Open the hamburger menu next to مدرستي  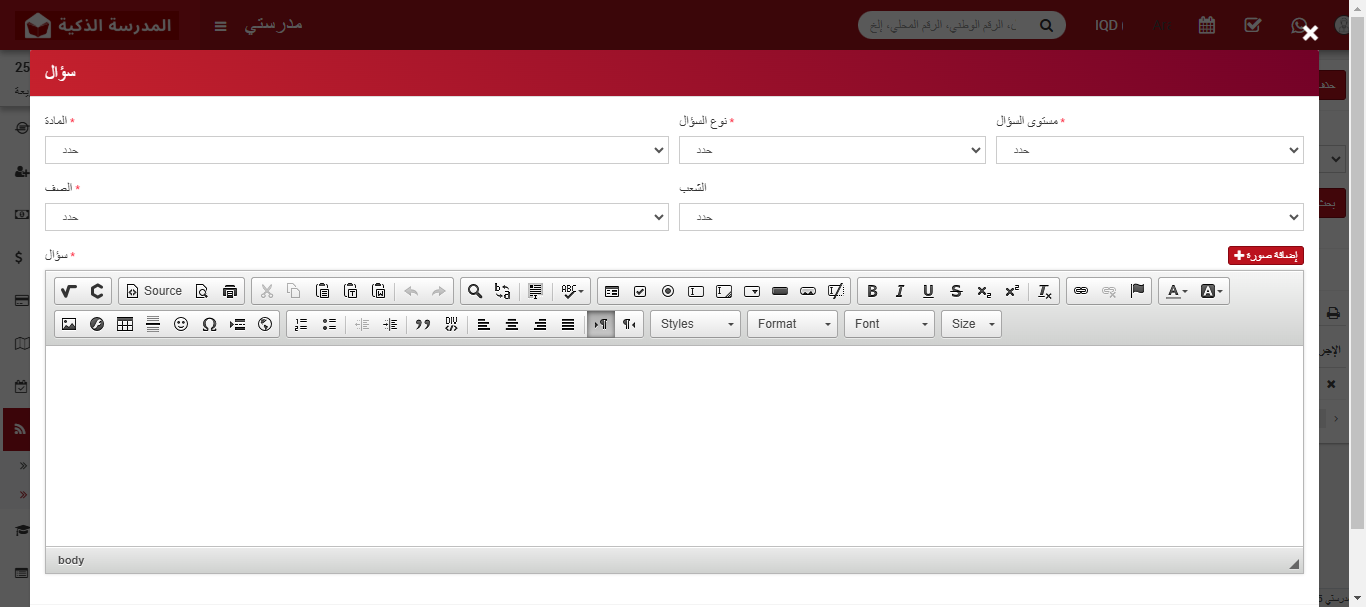tap(221, 25)
